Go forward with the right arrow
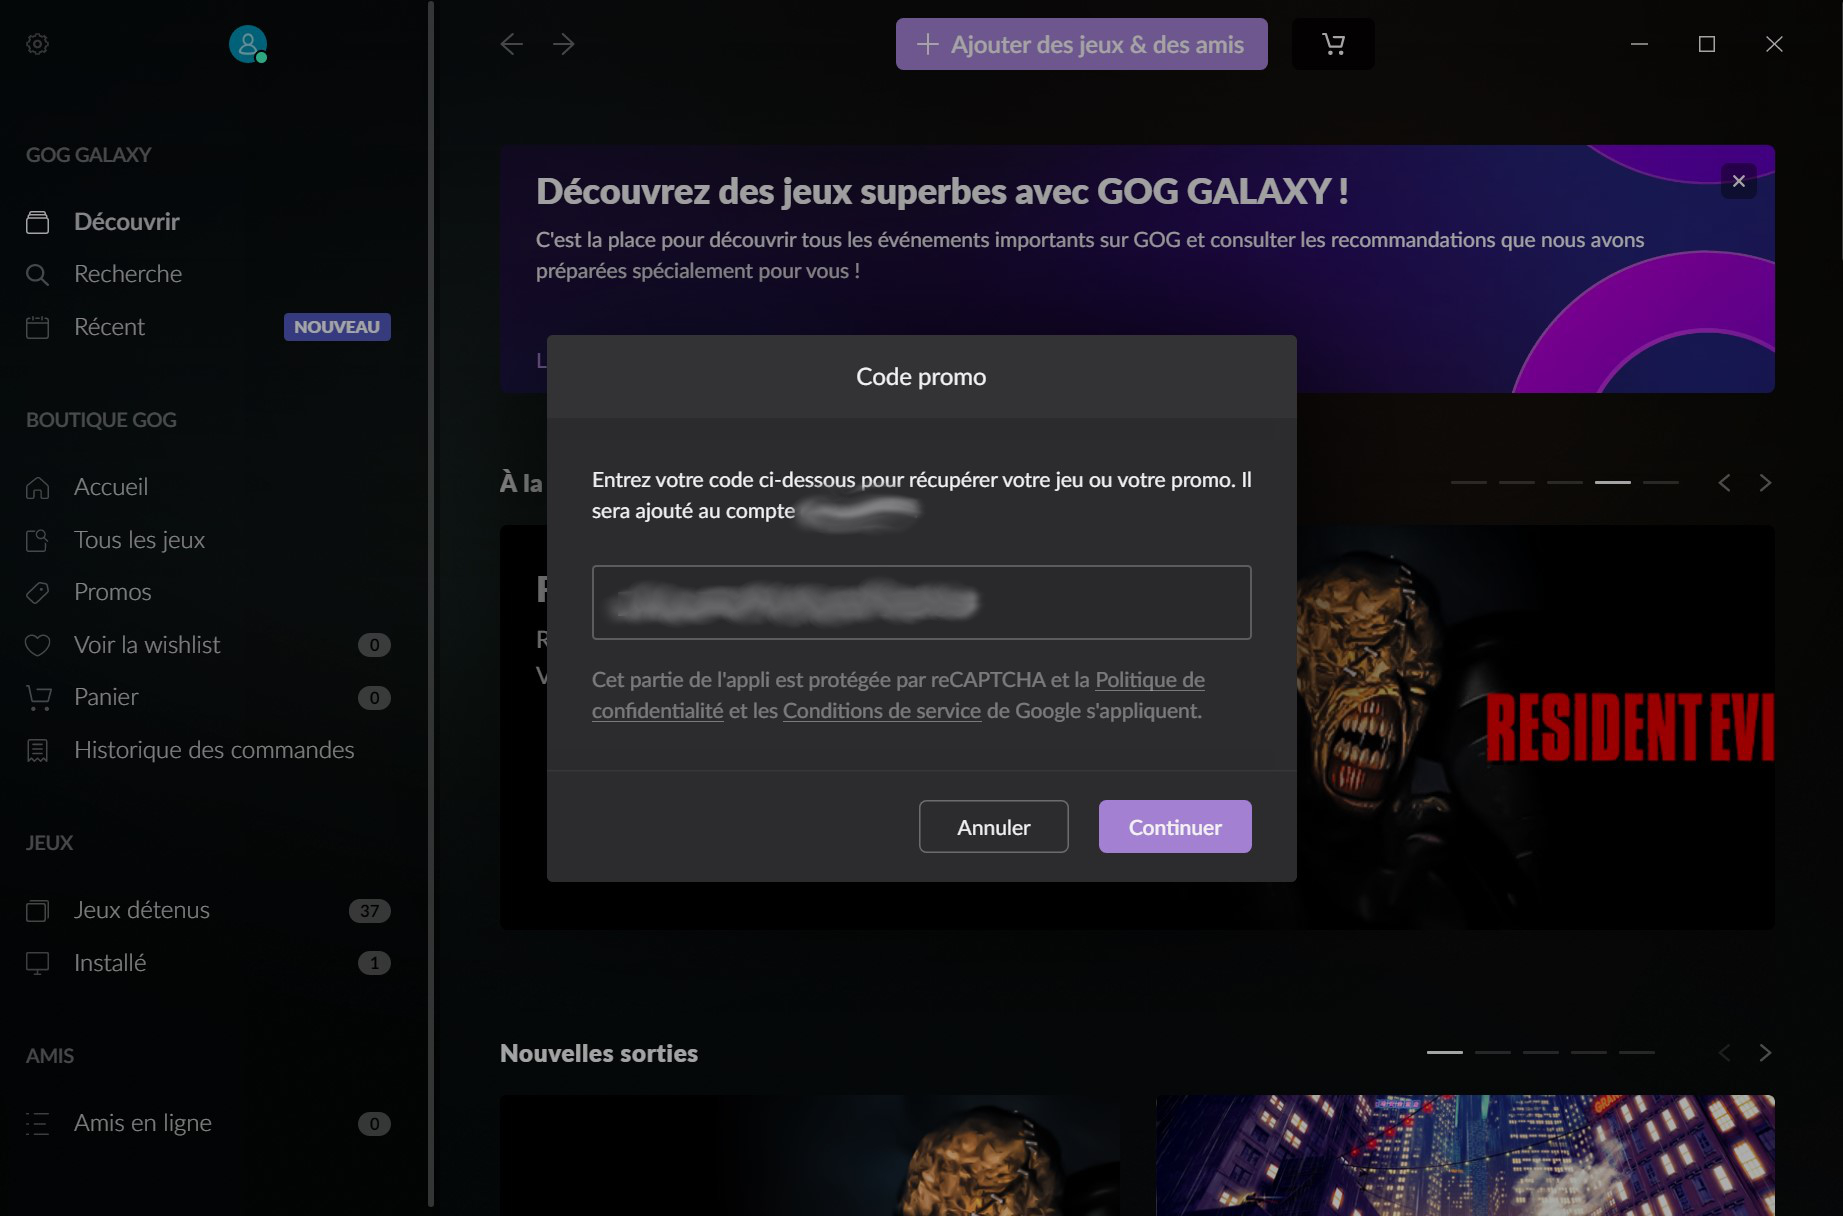Image resolution: width=1843 pixels, height=1216 pixels. (x=564, y=44)
